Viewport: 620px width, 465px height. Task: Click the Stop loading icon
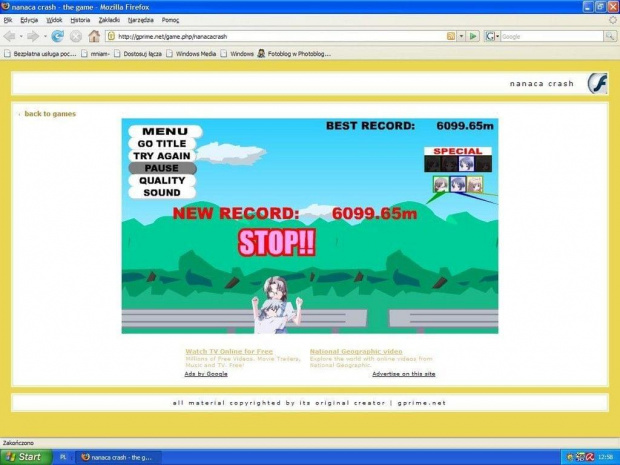pyautogui.click(x=76, y=36)
